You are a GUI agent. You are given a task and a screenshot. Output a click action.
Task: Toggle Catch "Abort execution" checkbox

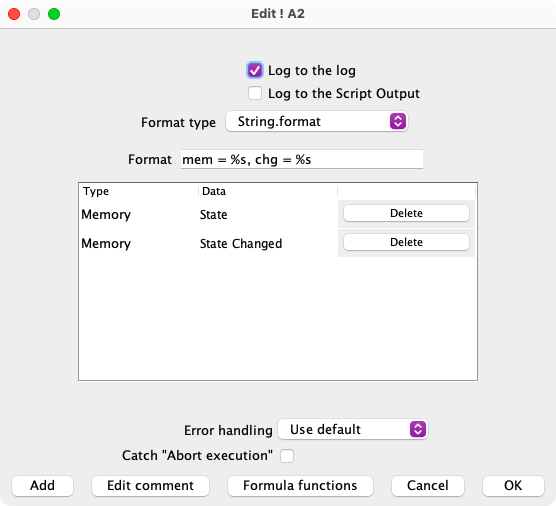pyautogui.click(x=287, y=456)
